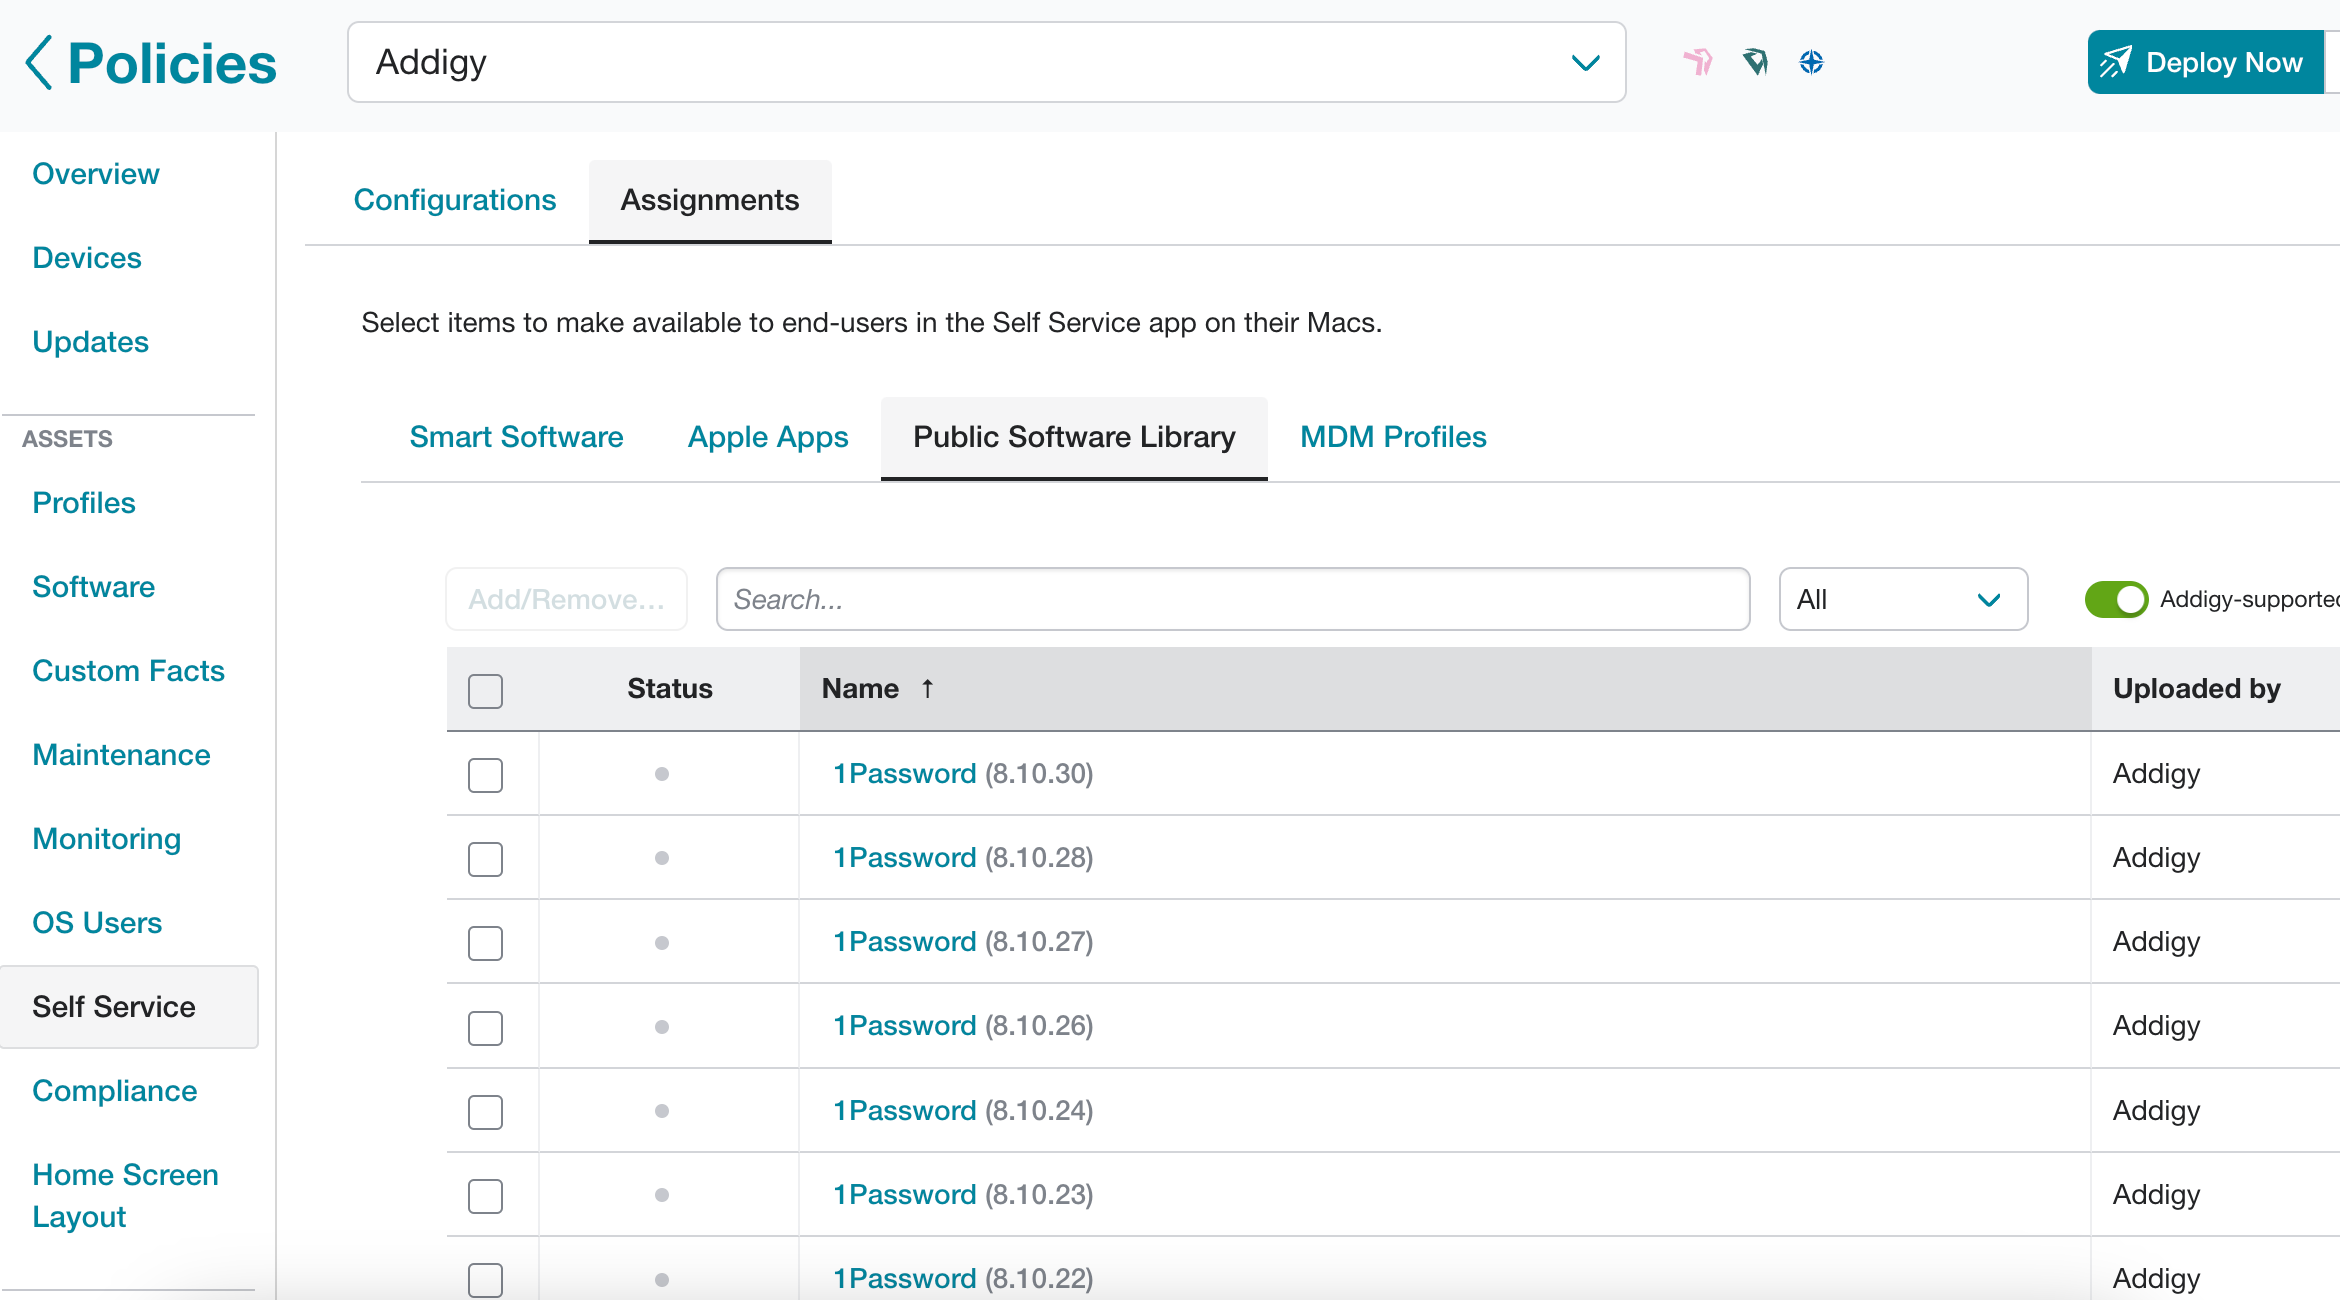
Task: Click status dot for 1Password 8.10.30
Action: point(661,773)
